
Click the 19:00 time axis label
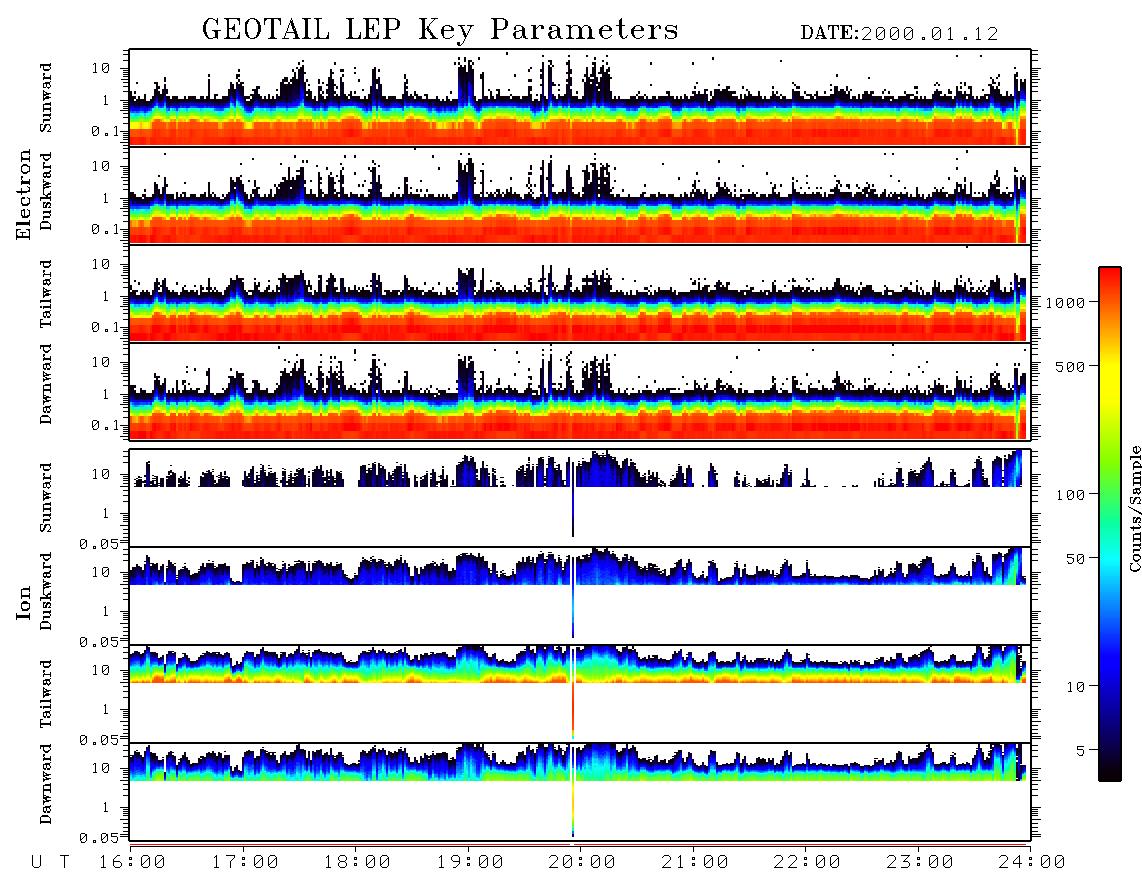(470, 863)
